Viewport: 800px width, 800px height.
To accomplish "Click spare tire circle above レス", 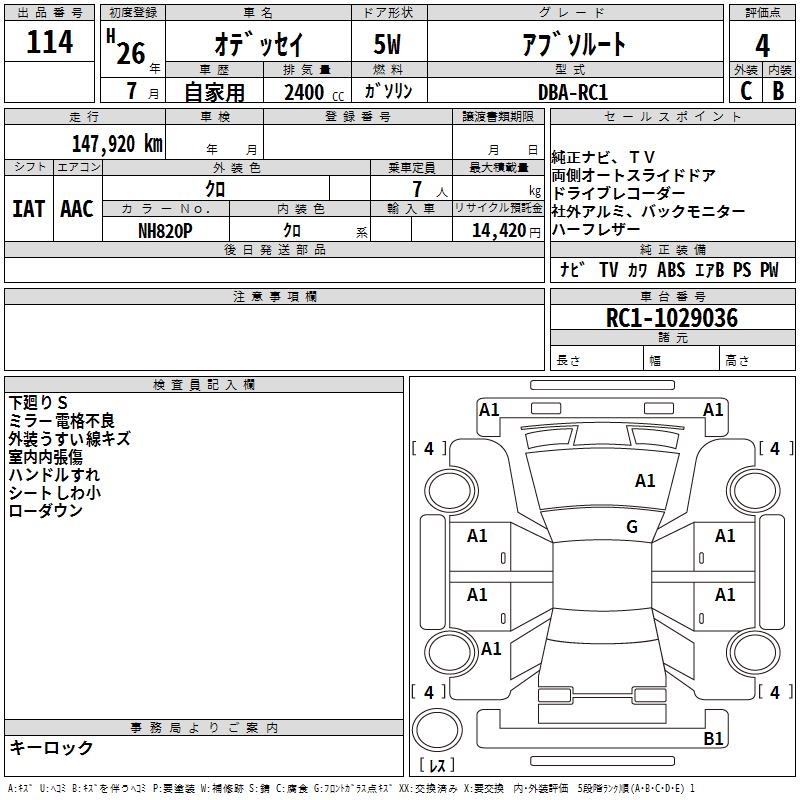I will [437, 729].
